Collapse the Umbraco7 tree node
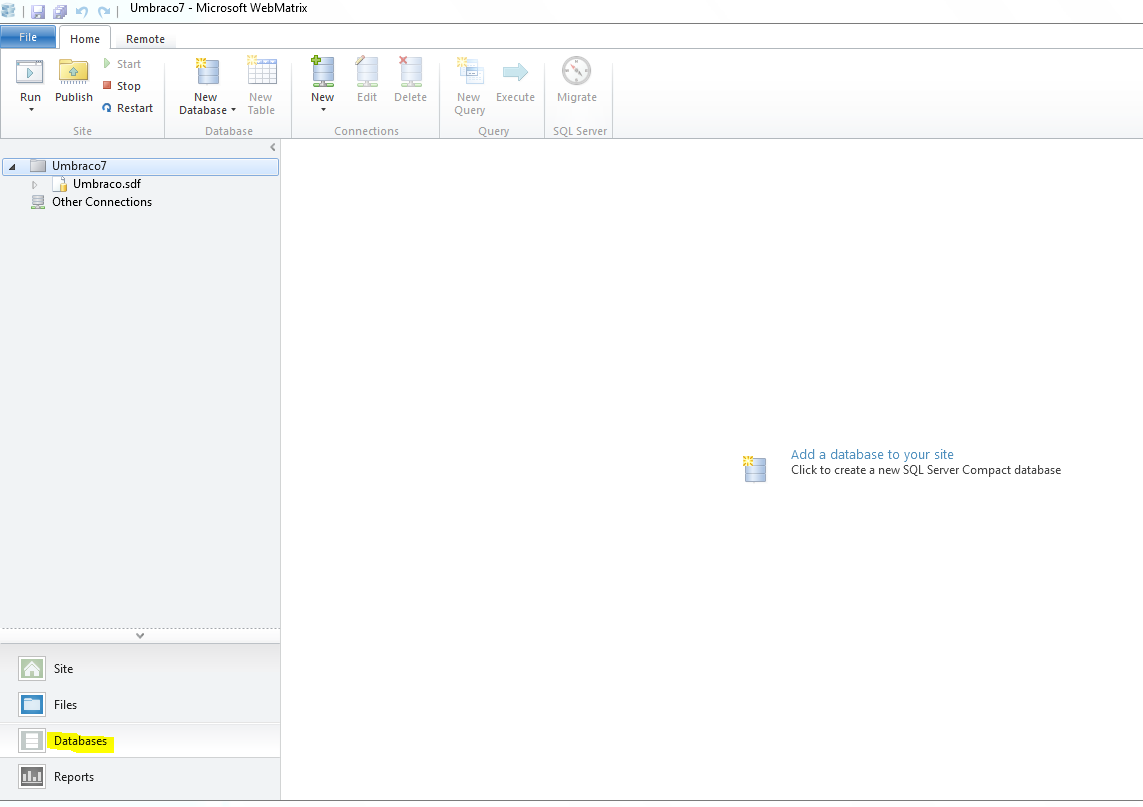Screen dimensions: 1143x807 click(x=12, y=167)
